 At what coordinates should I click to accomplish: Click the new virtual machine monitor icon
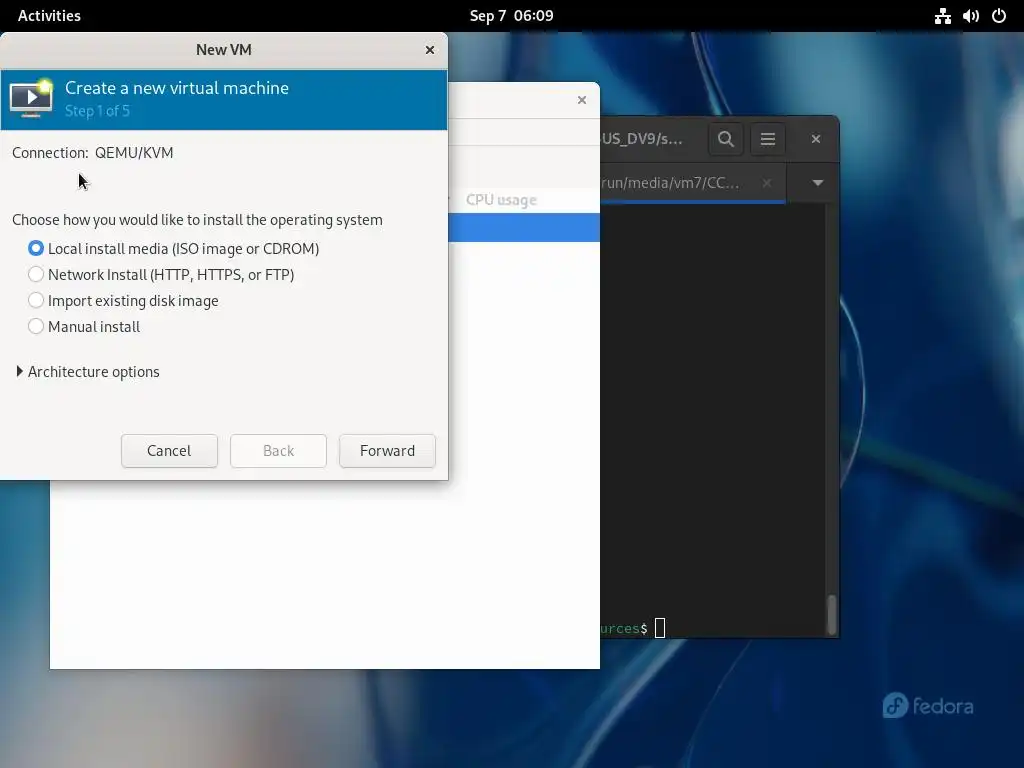click(x=31, y=99)
